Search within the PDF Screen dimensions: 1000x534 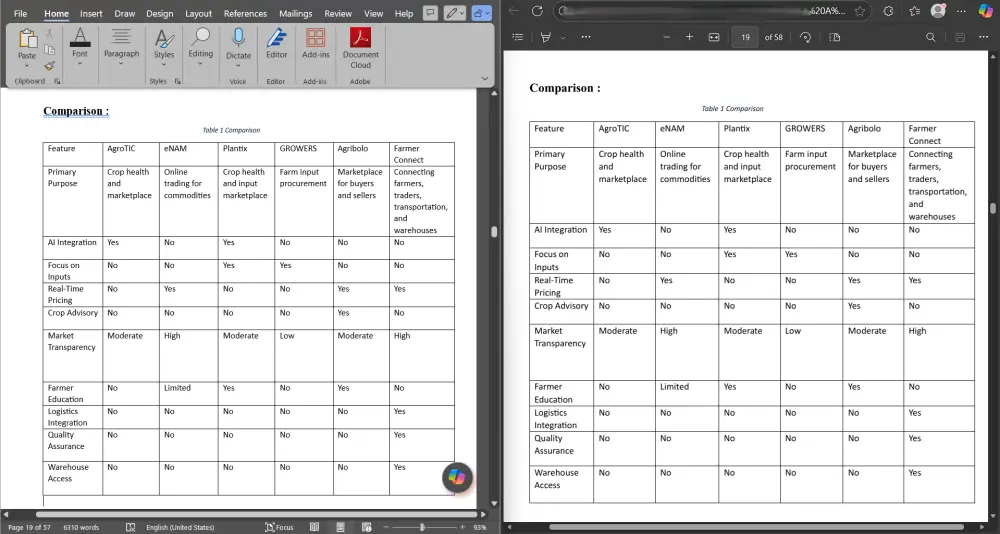click(x=930, y=37)
